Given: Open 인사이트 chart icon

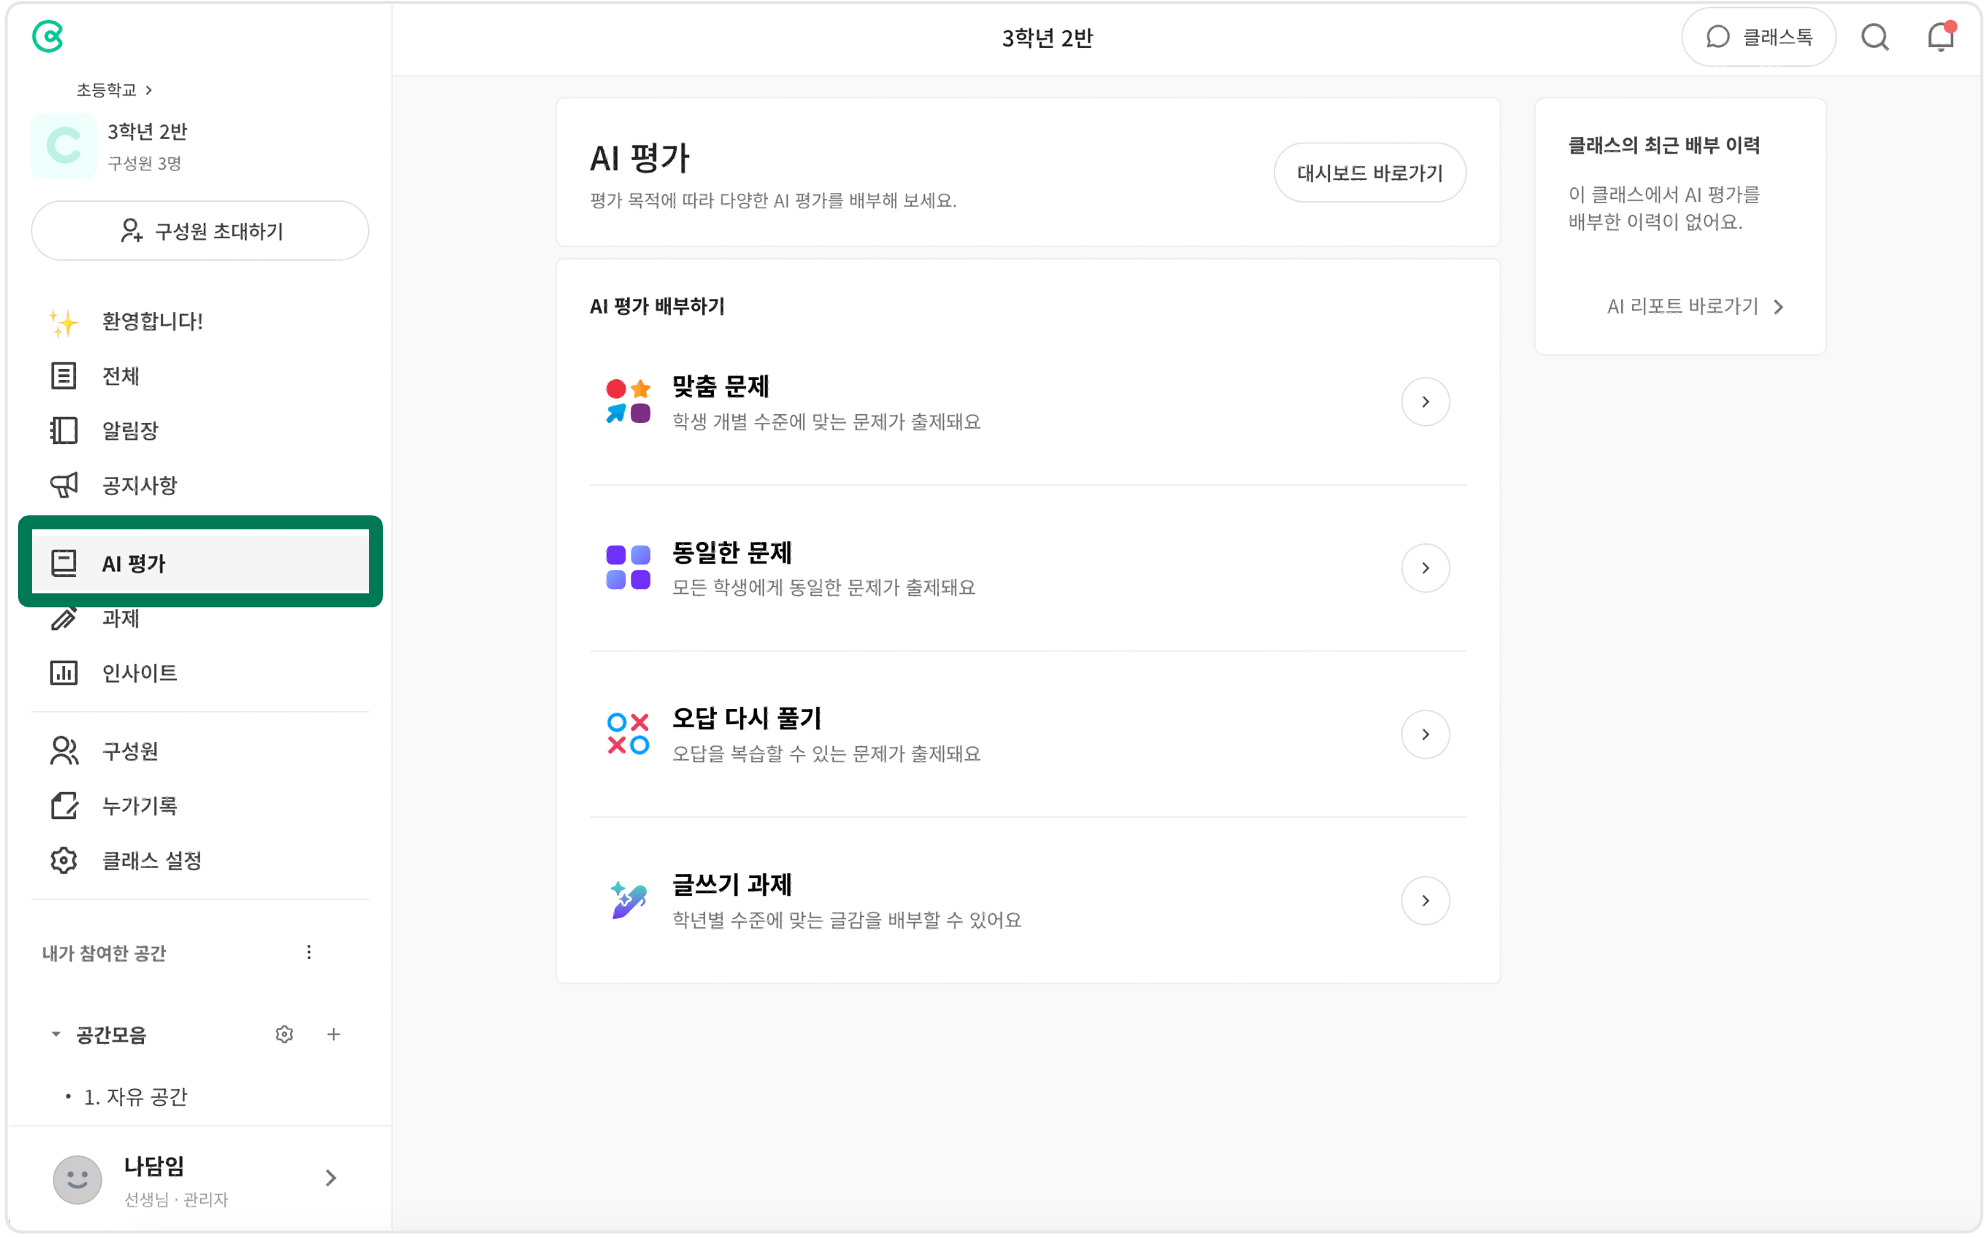Looking at the screenshot, I should click(x=64, y=673).
